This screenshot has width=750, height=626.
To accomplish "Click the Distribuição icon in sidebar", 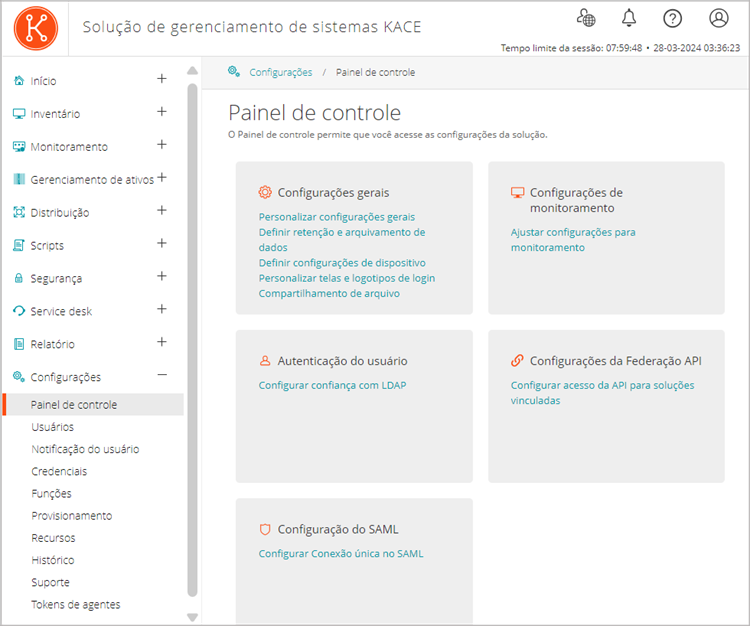I will [x=19, y=212].
